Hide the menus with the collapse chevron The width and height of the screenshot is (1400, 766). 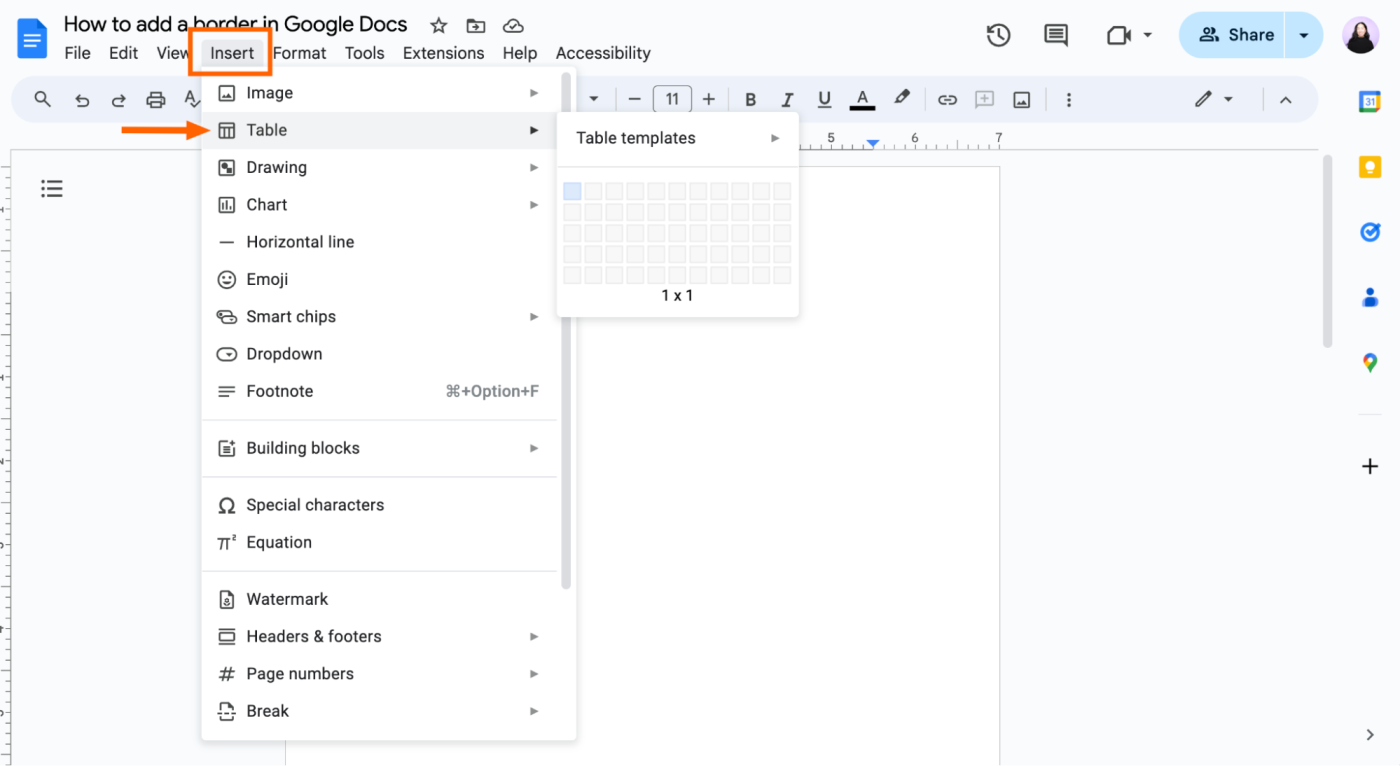1286,100
